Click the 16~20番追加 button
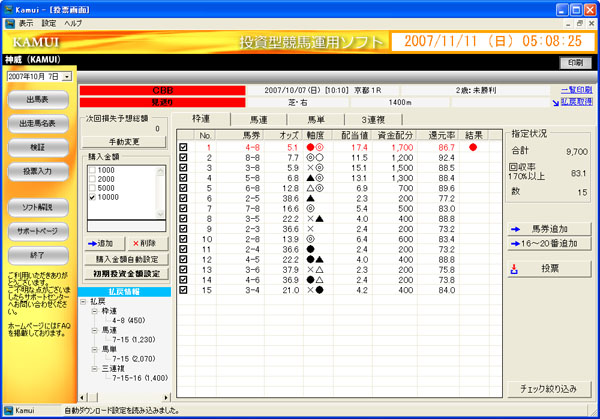Viewport: 600px width, 419px height. click(x=550, y=243)
